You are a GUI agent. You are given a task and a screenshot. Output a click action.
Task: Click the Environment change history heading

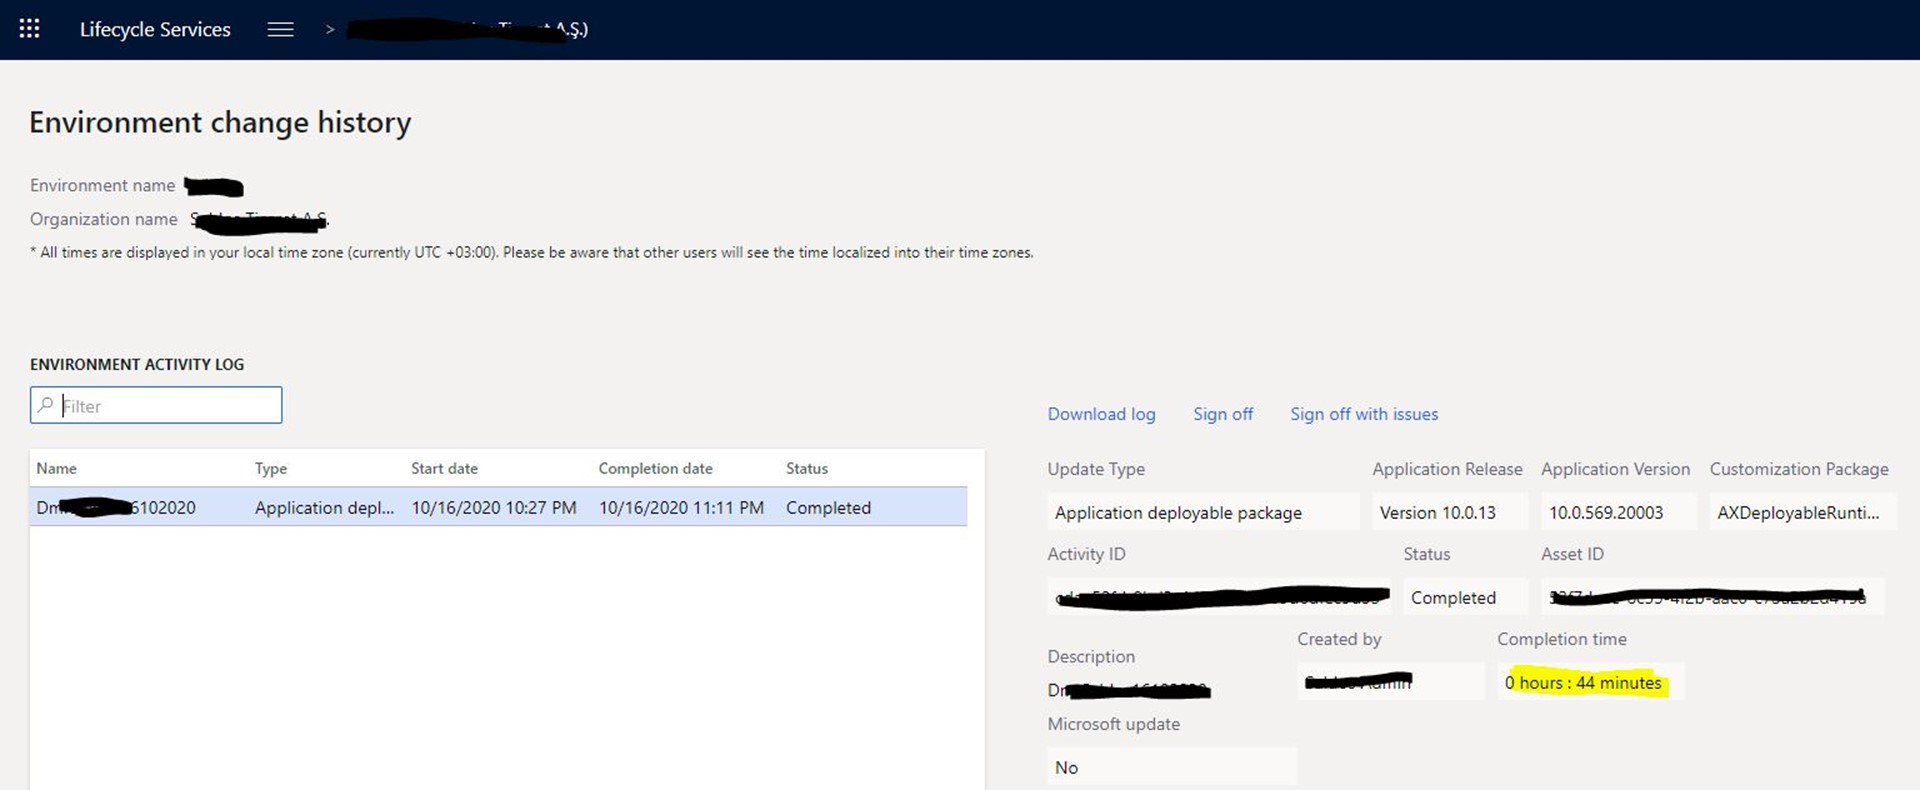(x=220, y=122)
